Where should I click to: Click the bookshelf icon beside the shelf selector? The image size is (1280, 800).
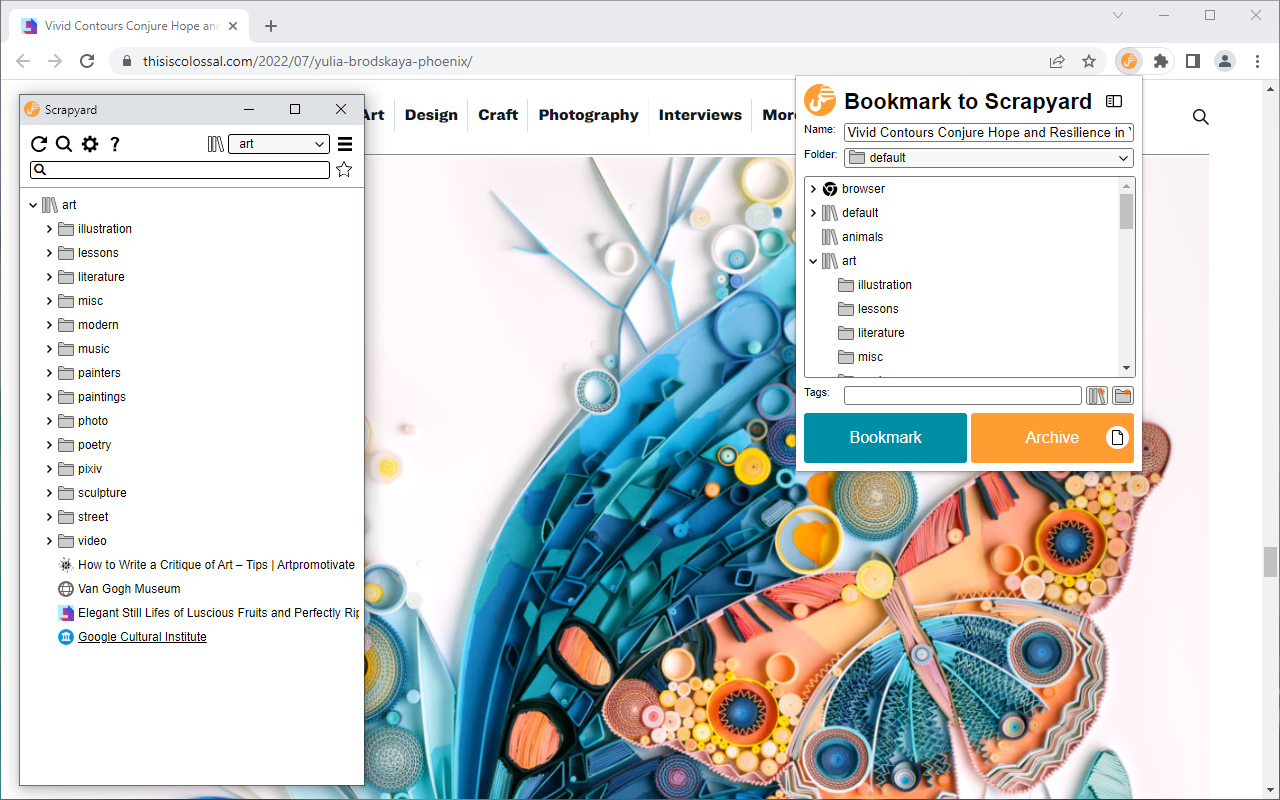[215, 143]
